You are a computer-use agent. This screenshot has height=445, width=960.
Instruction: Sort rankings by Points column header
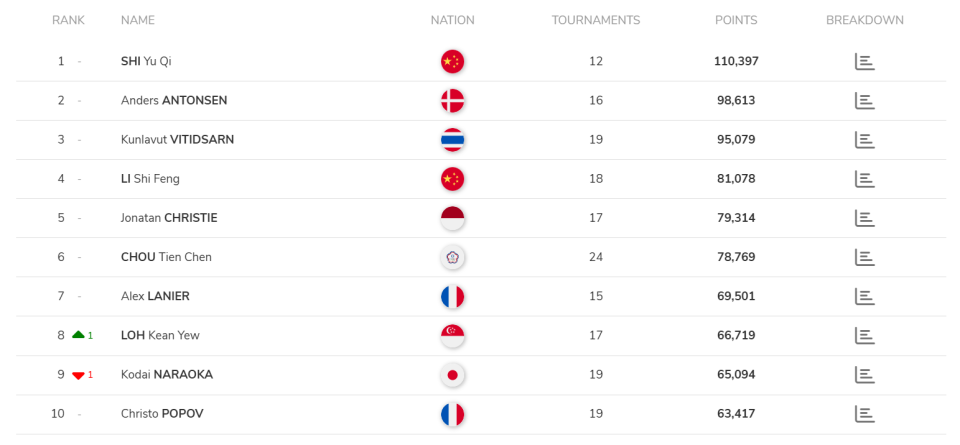point(736,20)
